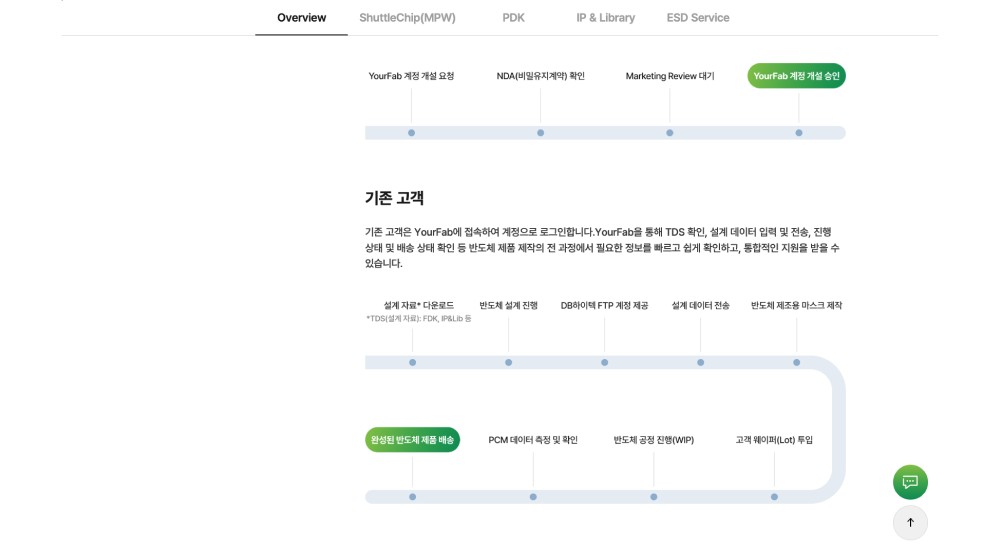Image resolution: width=1000 pixels, height=550 pixels.
Task: Click the scroll-to-top arrow button
Action: tap(910, 523)
